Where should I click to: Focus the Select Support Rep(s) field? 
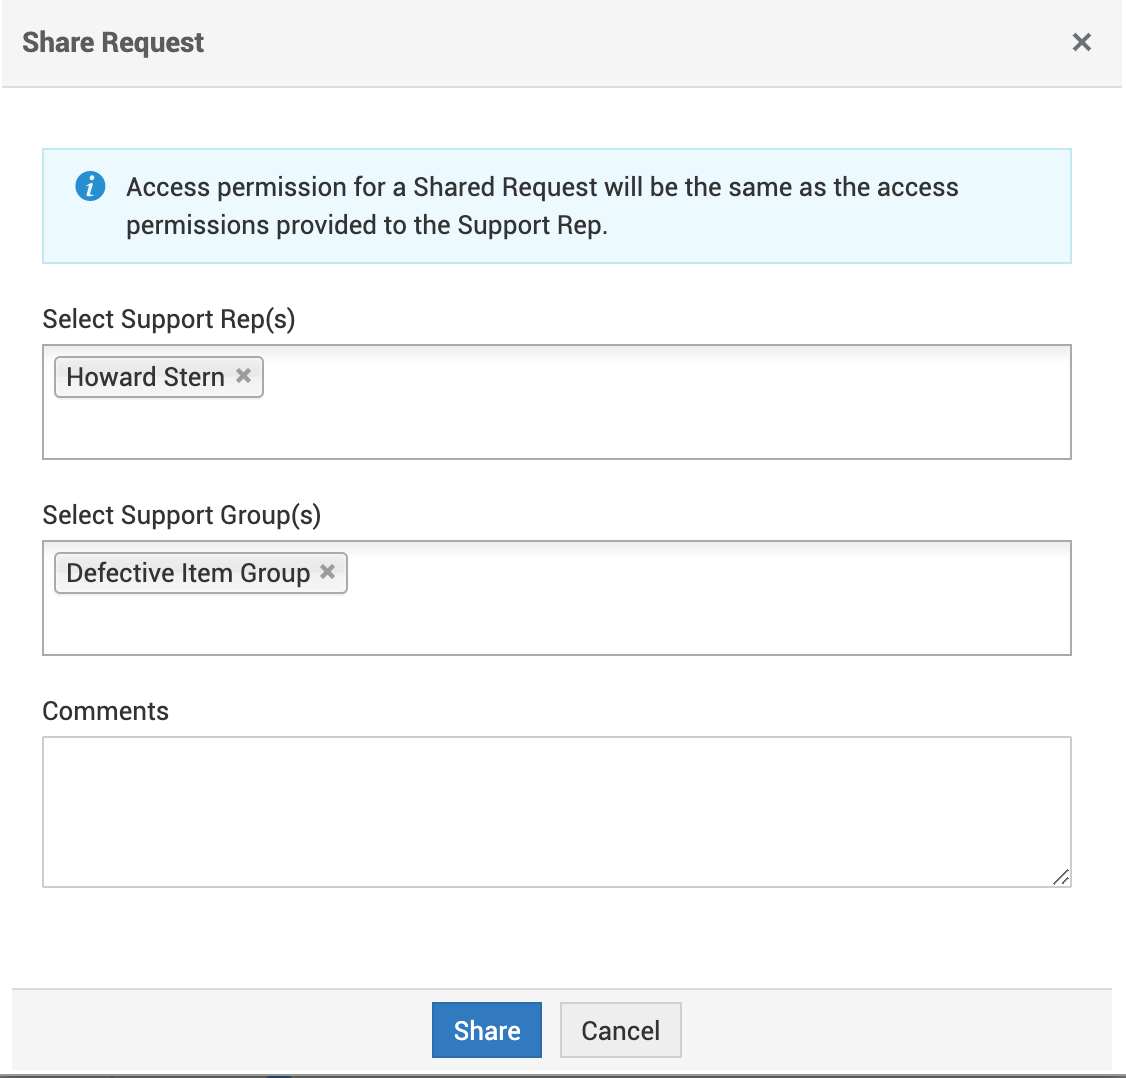coord(660,400)
